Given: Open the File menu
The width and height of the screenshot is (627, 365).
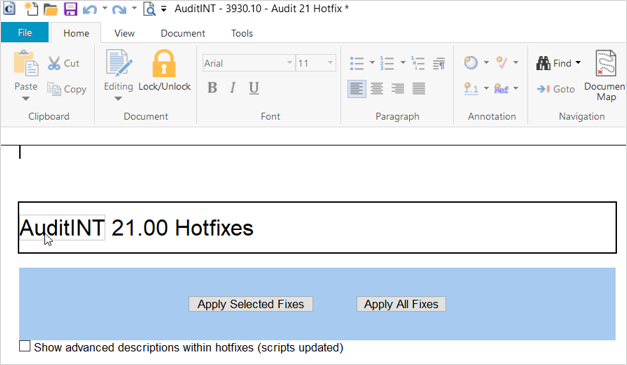Looking at the screenshot, I should 25,33.
